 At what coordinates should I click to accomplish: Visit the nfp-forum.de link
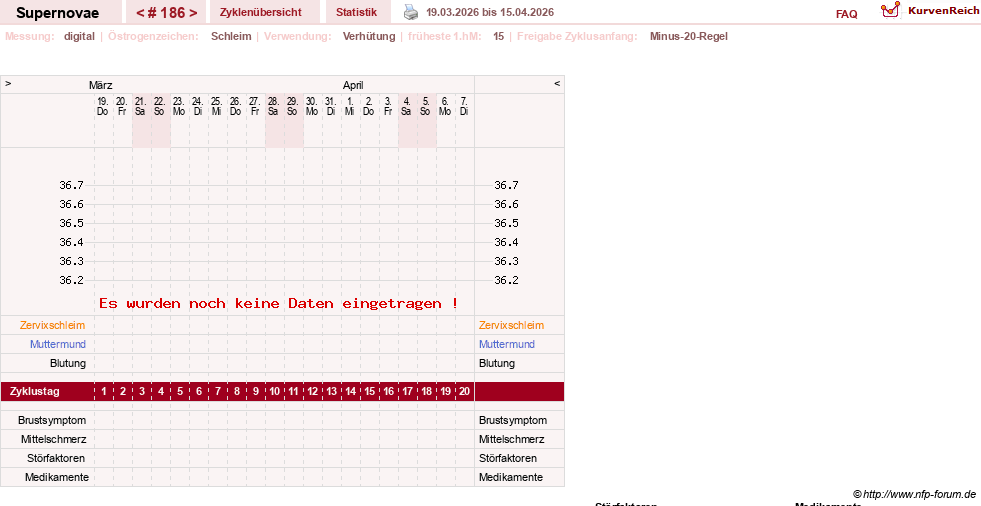(x=914, y=494)
